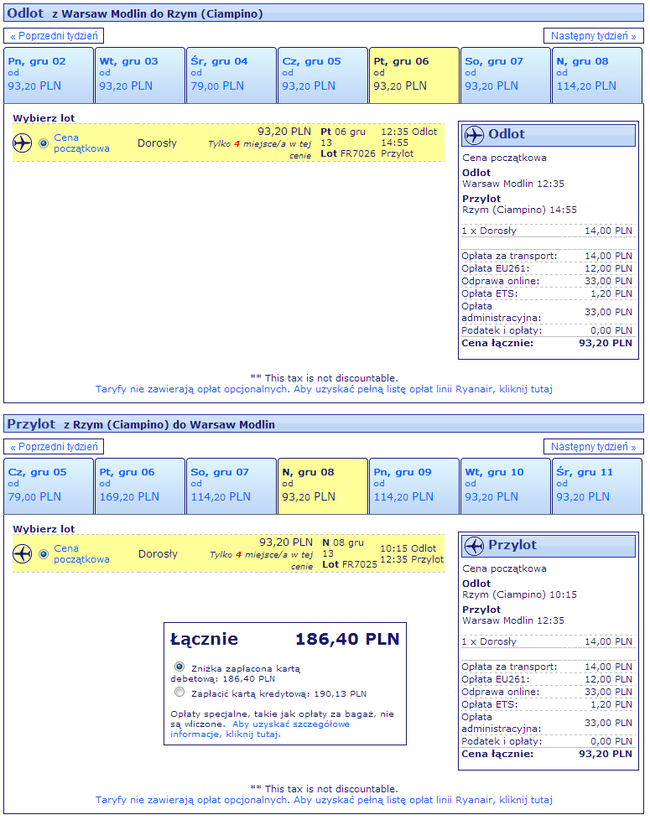Click the airplane icon in Odlot summary header
650x820 pixels.
coord(474,135)
